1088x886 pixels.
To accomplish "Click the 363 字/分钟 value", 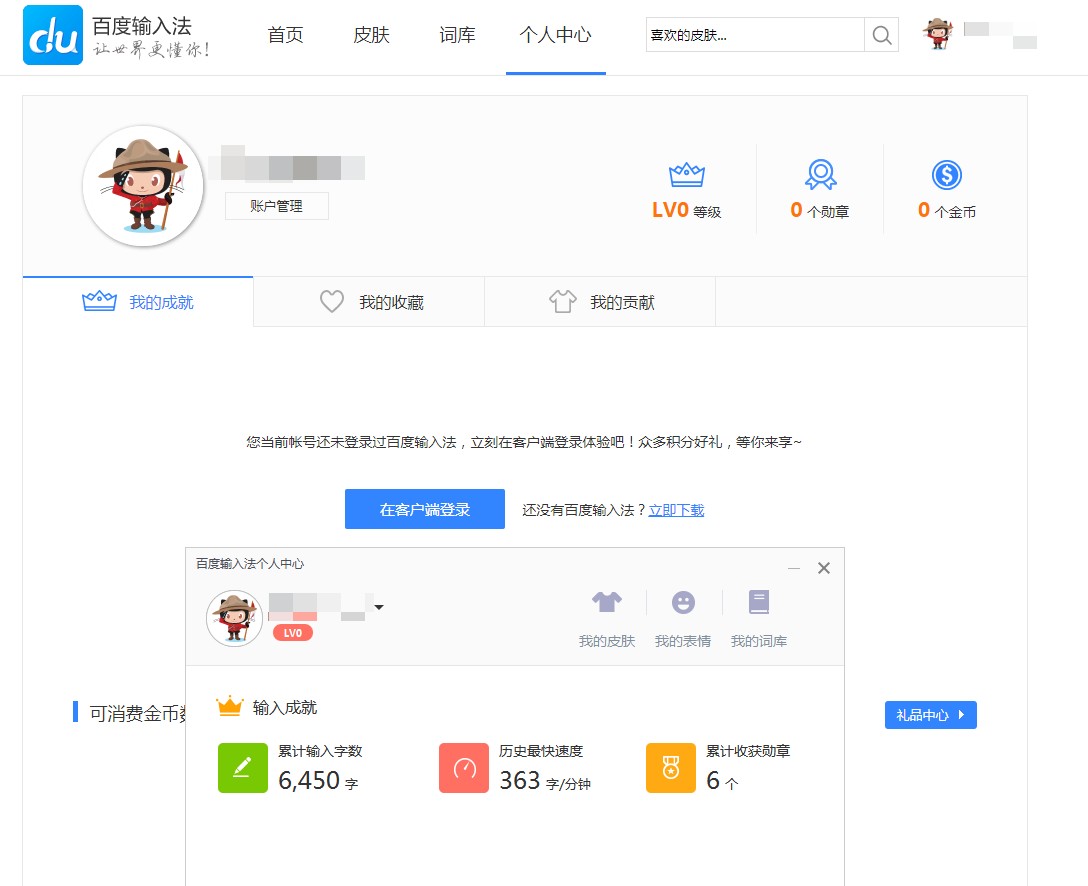I will pos(545,781).
